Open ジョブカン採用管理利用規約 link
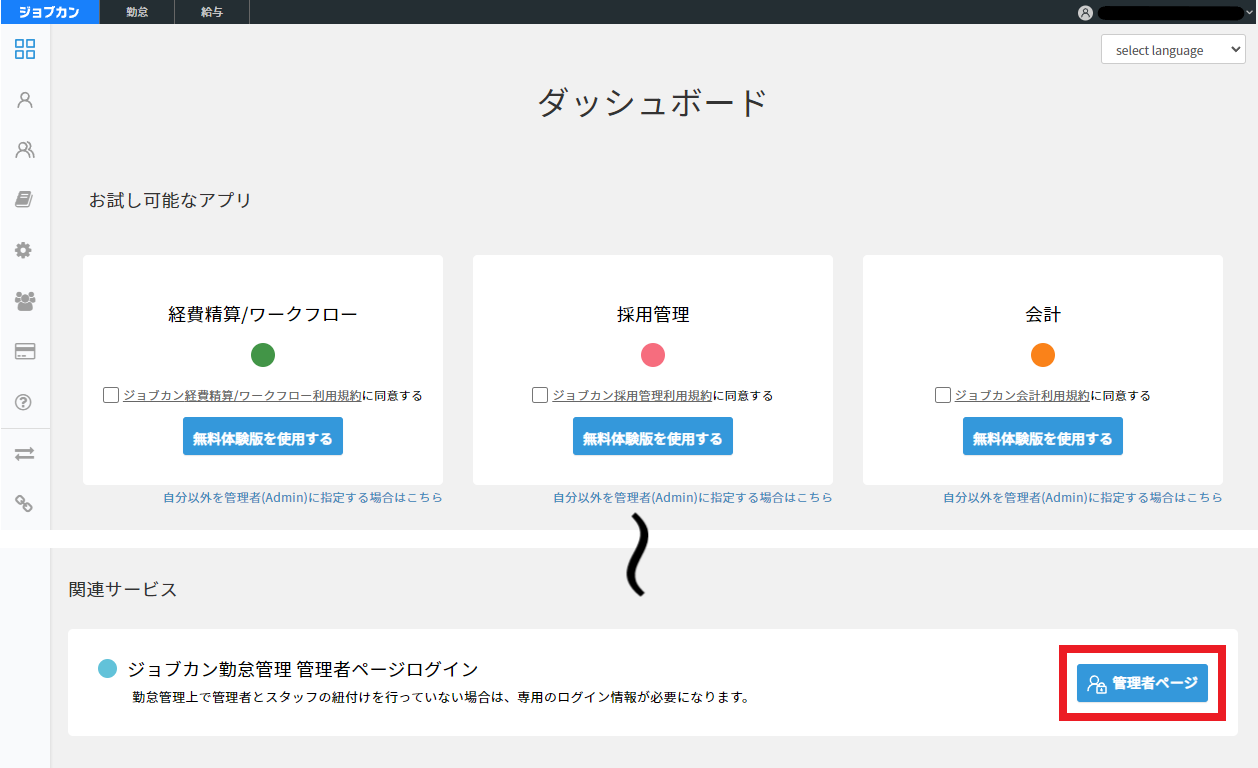This screenshot has height=768, width=1258. pos(632,396)
